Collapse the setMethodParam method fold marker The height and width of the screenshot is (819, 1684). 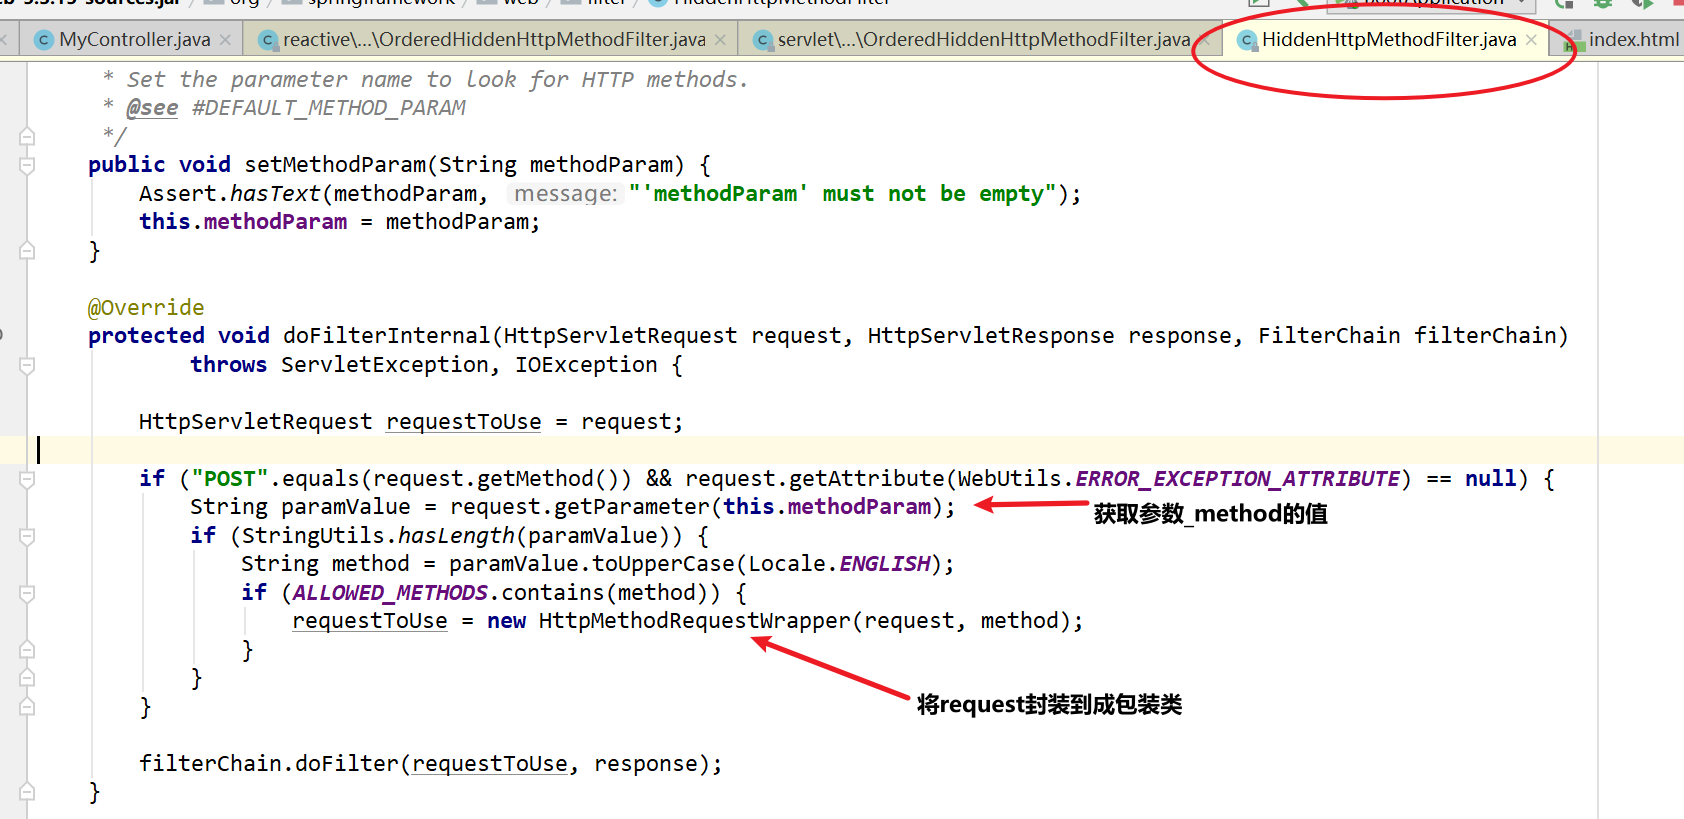(x=27, y=165)
